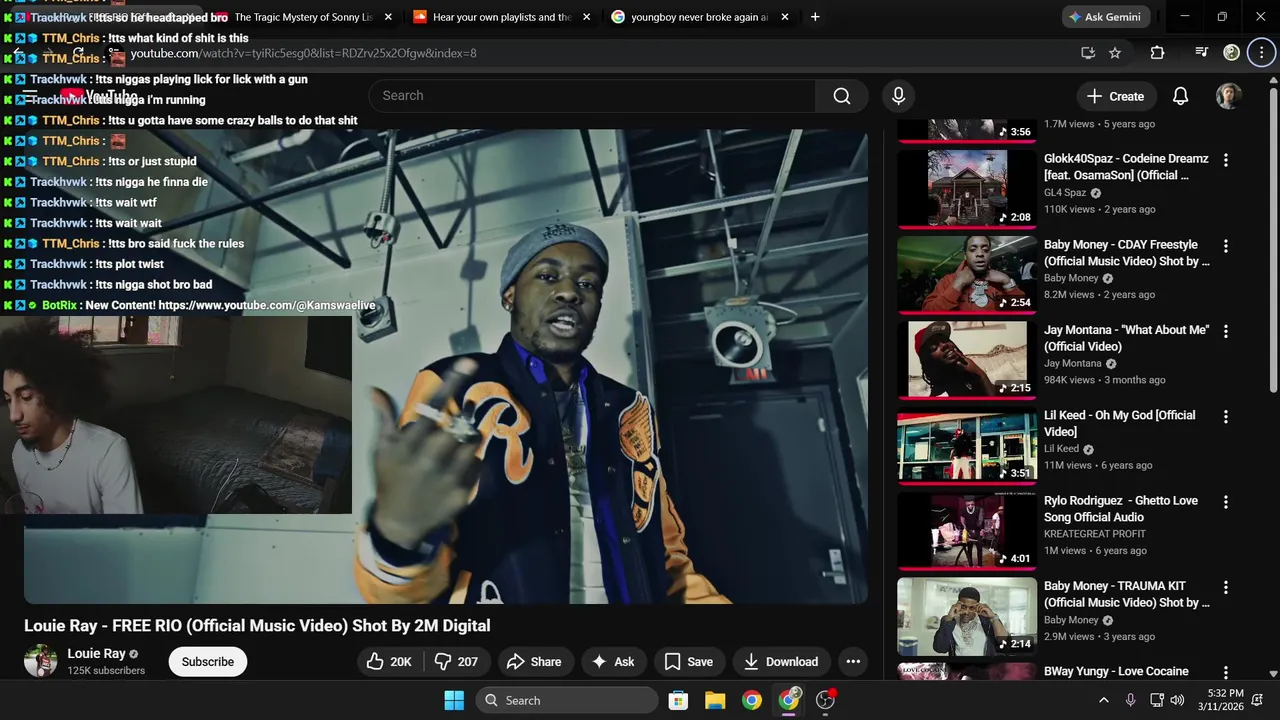Click network icon in system tray
Image resolution: width=1280 pixels, height=720 pixels.
(1156, 700)
